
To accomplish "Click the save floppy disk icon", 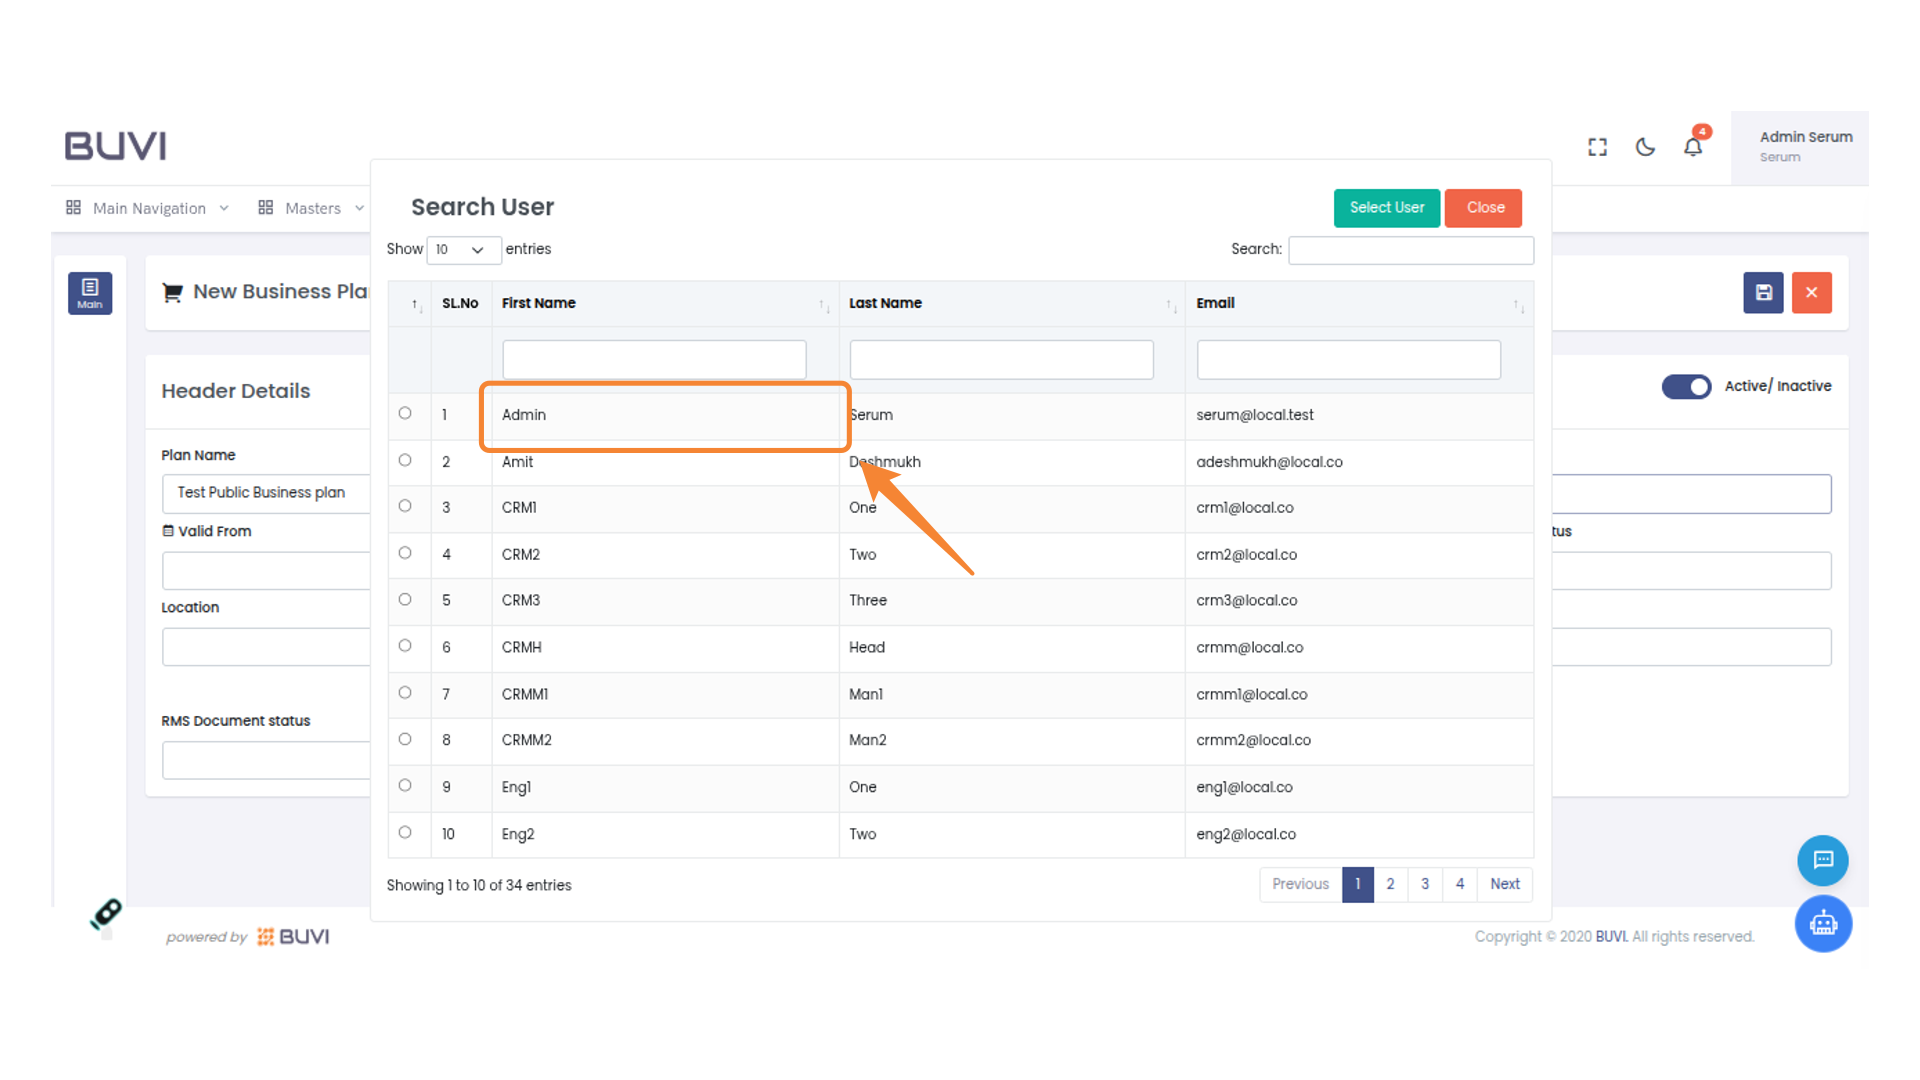I will coord(1763,293).
